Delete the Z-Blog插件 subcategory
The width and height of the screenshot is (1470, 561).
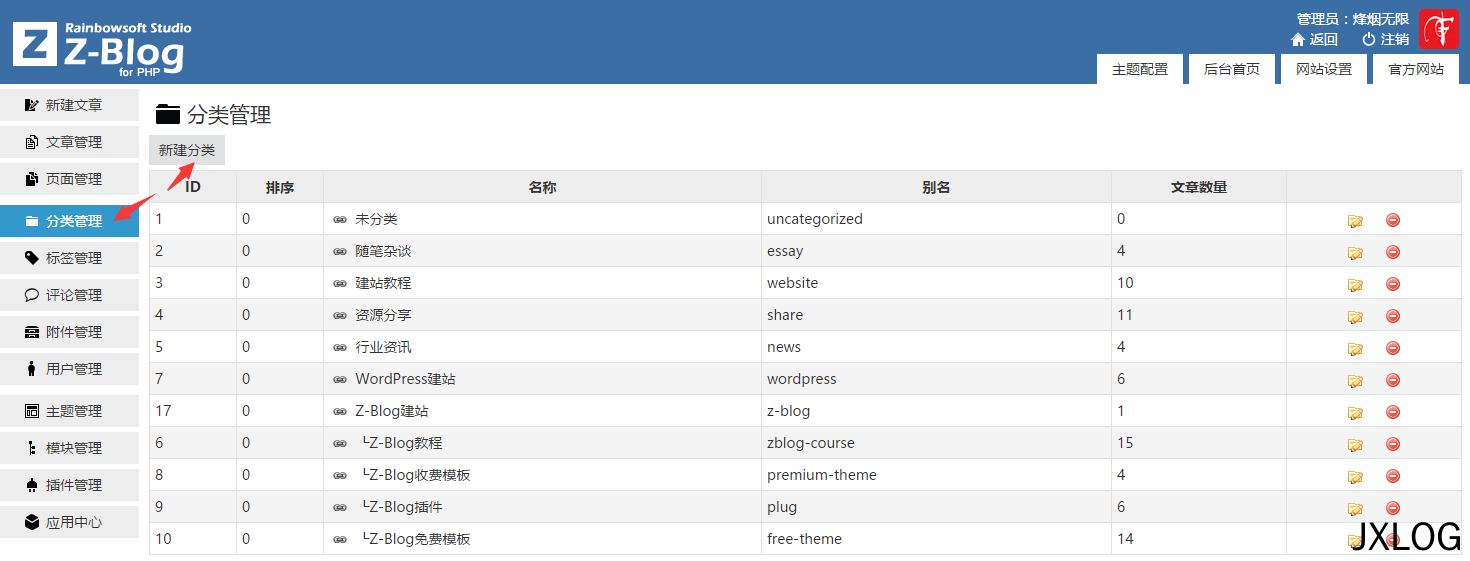click(x=1393, y=508)
